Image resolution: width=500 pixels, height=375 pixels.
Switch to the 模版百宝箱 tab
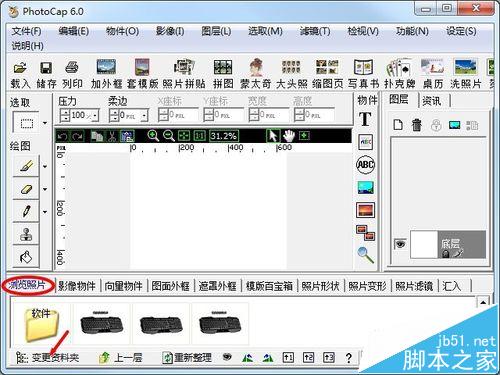(x=269, y=286)
